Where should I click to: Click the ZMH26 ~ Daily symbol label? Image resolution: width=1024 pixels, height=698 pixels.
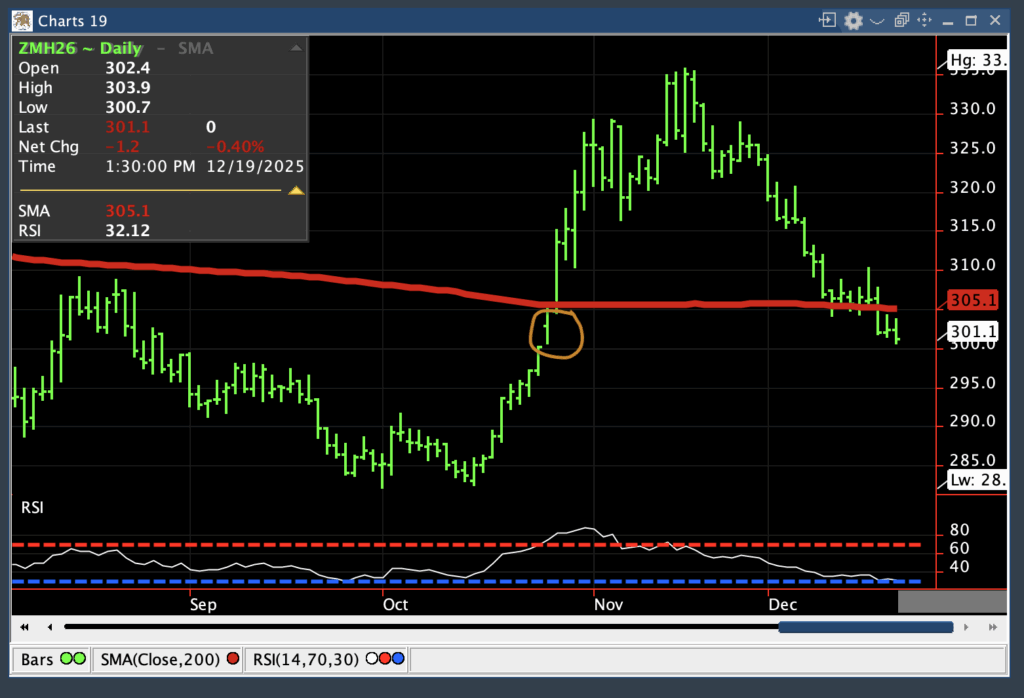pos(80,48)
